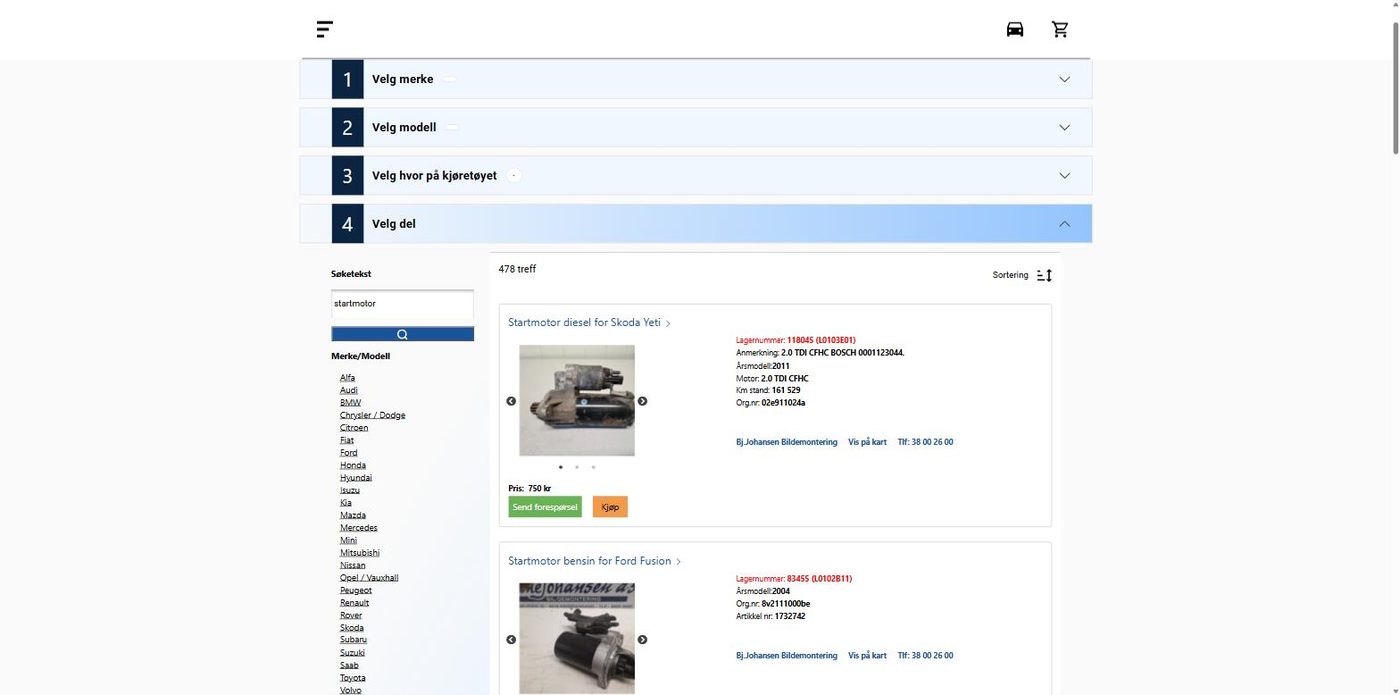Click the Lagernummer 118045 text
Viewport: 1400px width, 695px height.
pos(795,340)
